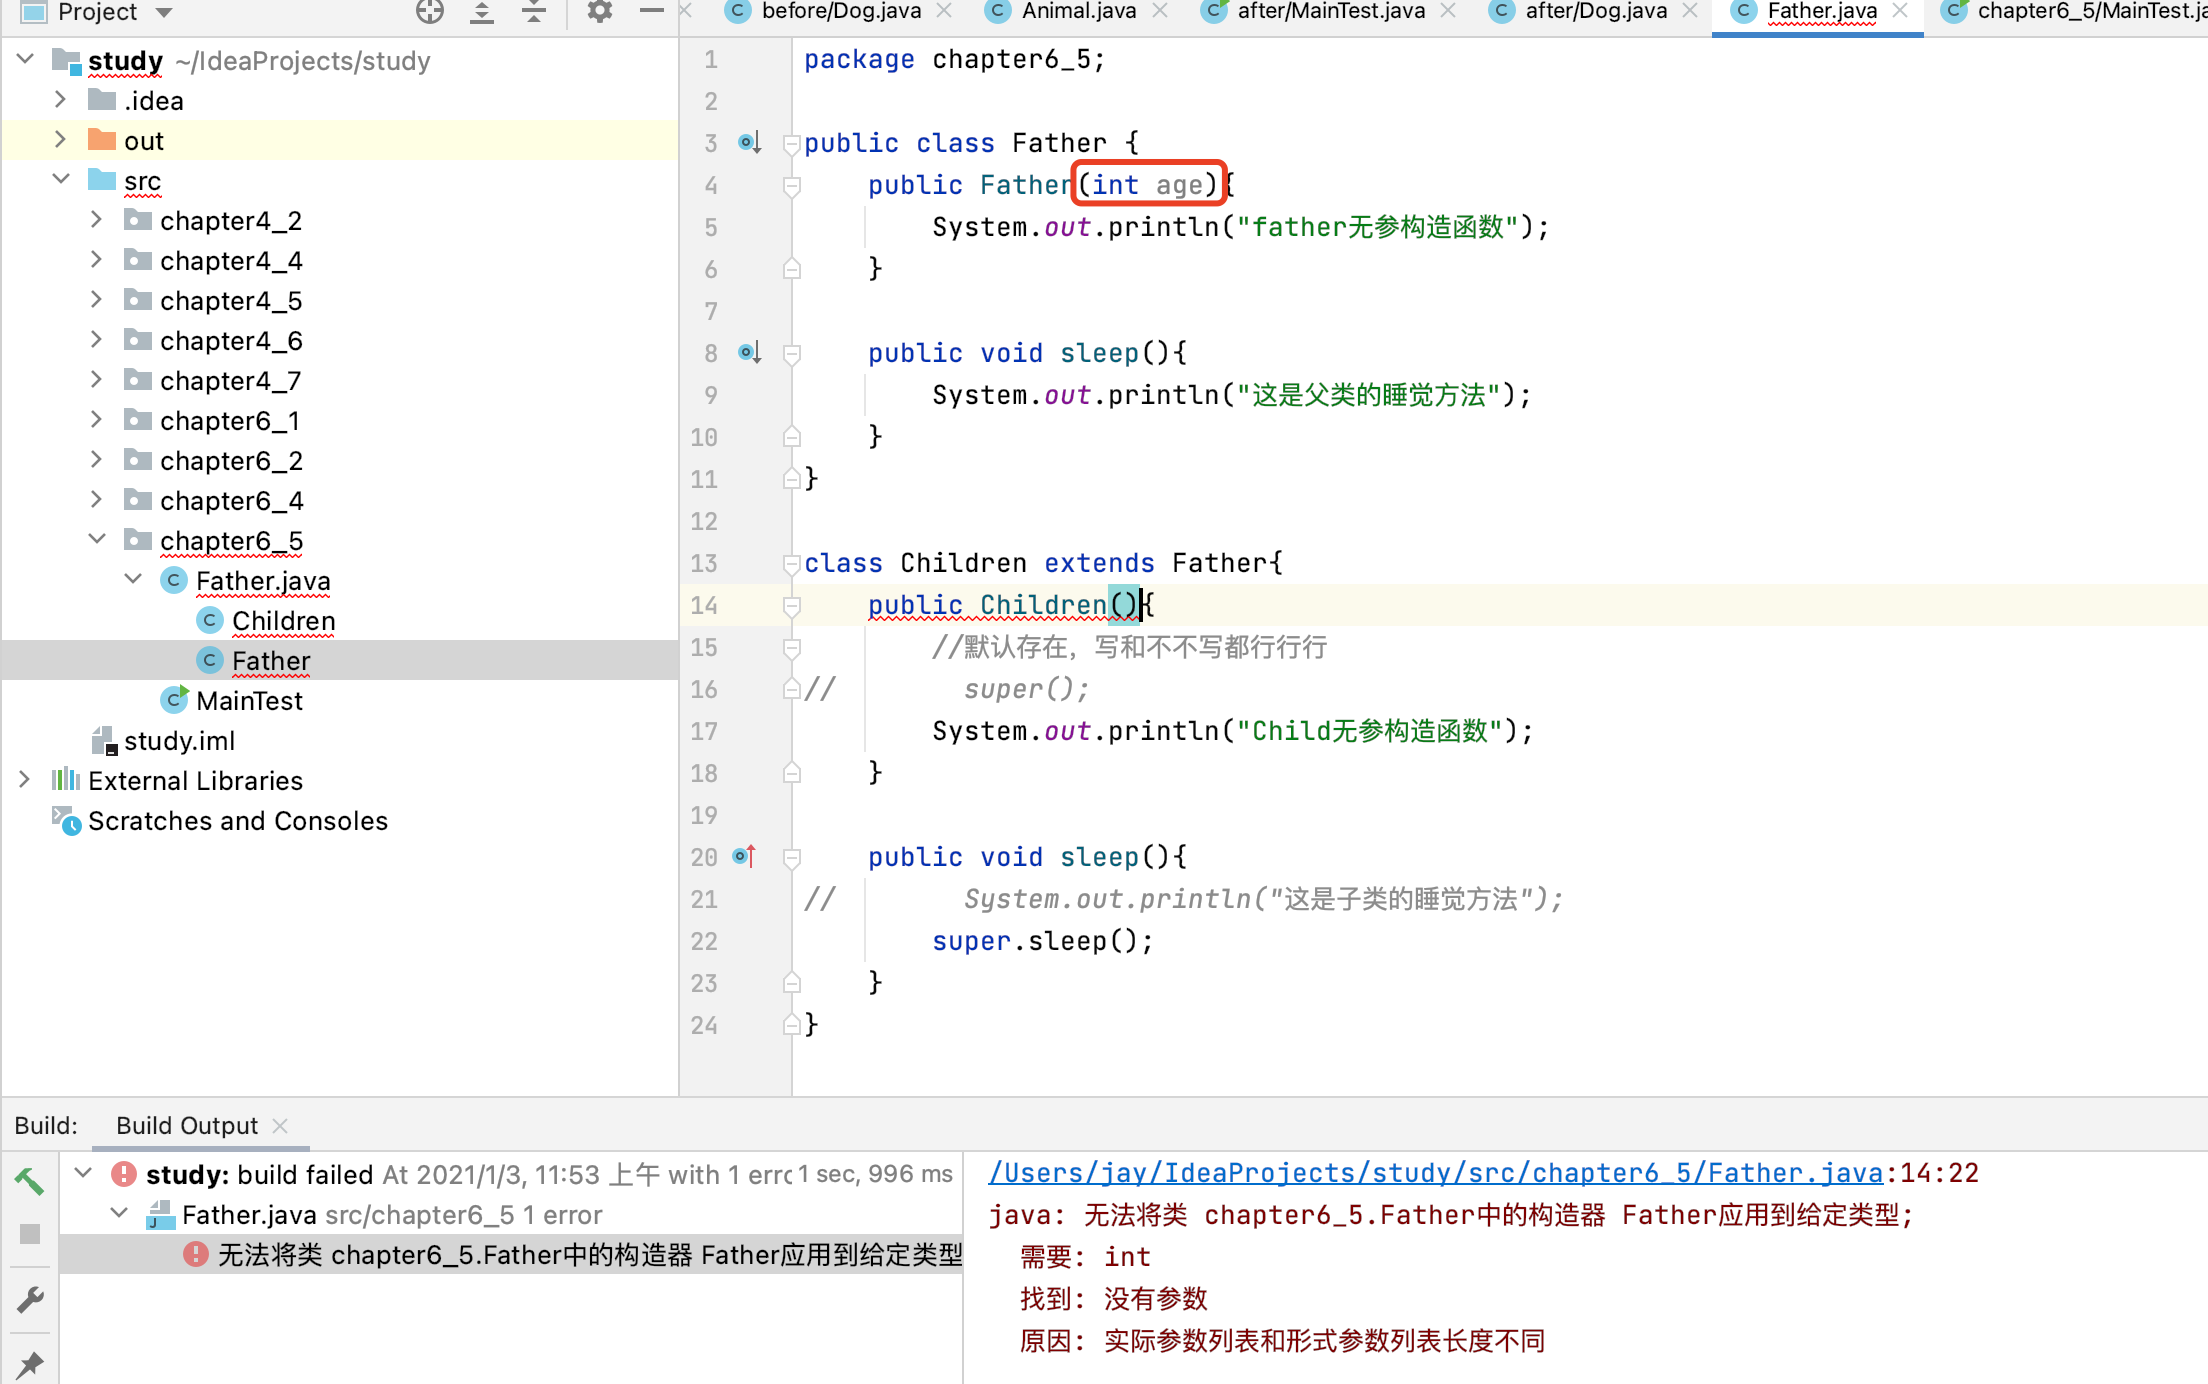The image size is (2208, 1384).
Task: Open the Father.java error path link
Action: (x=1435, y=1173)
